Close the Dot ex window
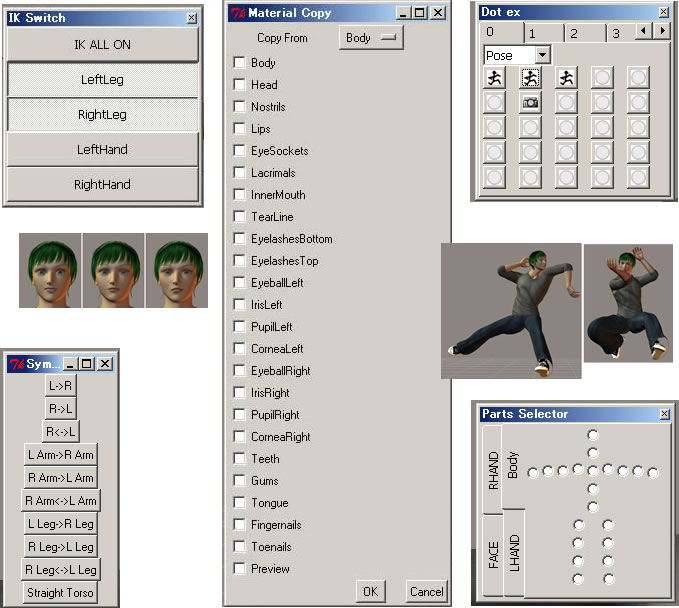Screen dimensions: 679x608 pyautogui.click(x=663, y=12)
